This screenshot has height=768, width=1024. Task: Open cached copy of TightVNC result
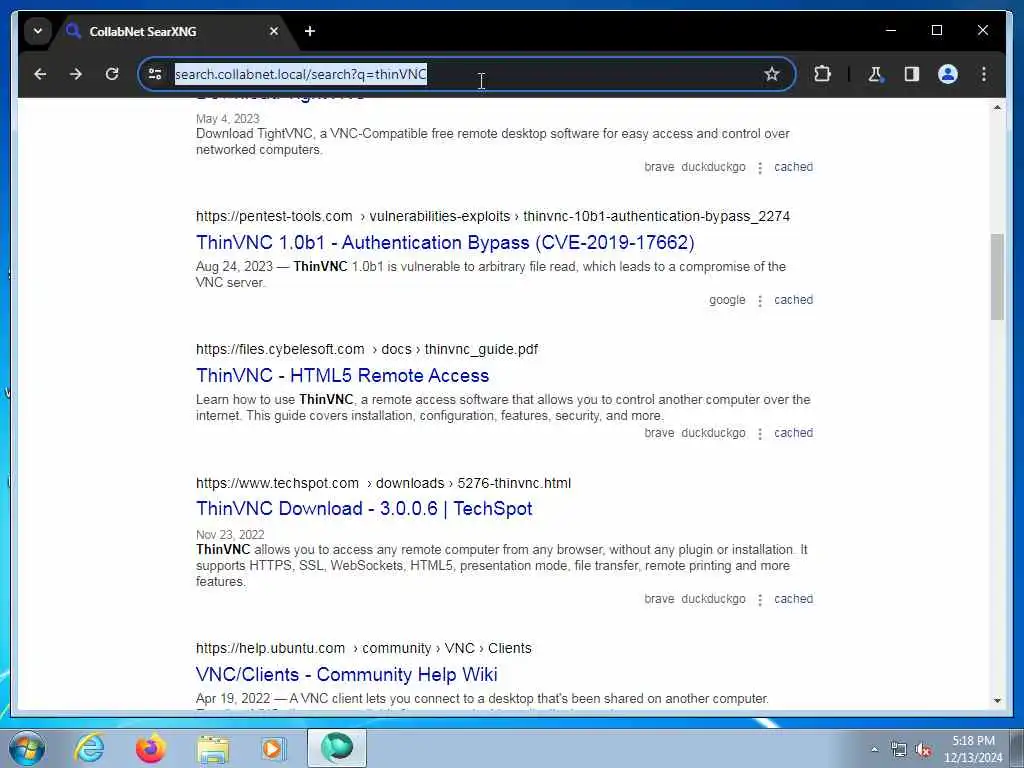pos(793,167)
